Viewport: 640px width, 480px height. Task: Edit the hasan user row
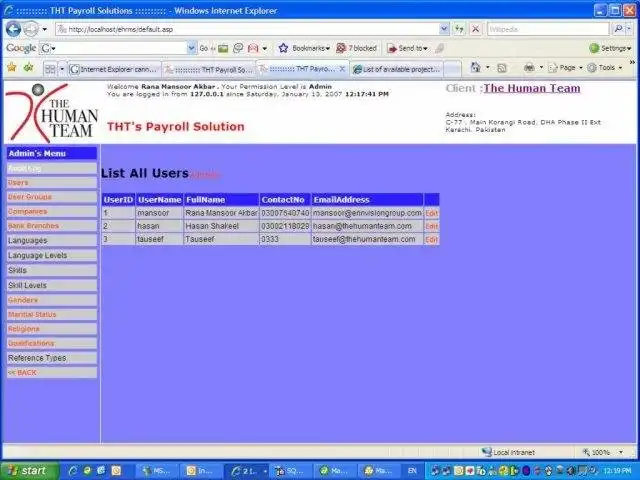coord(431,226)
